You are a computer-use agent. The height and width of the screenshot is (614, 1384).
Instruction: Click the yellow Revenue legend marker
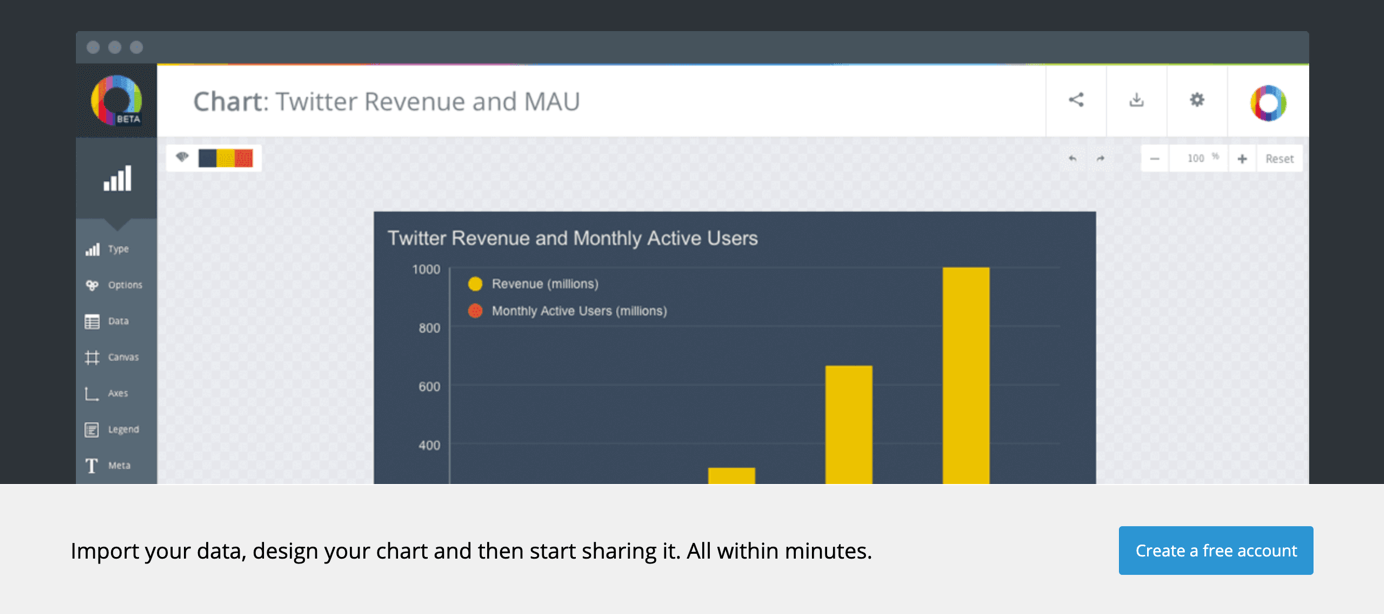click(x=475, y=284)
